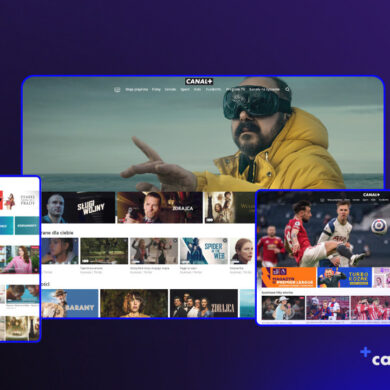Open the Barcelona players highlight thumbnail
390x390 pixels.
[328, 308]
